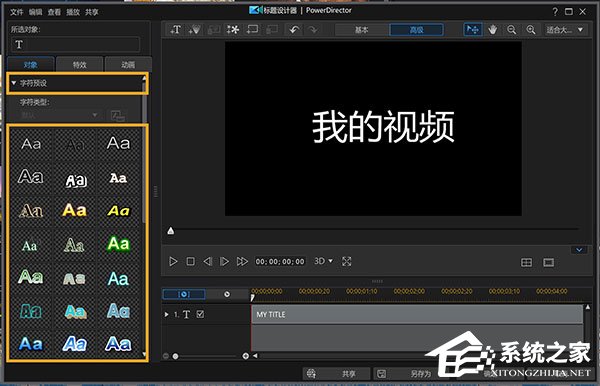Step to next frame
Viewport: 600px width, 386px height.
(x=224, y=261)
